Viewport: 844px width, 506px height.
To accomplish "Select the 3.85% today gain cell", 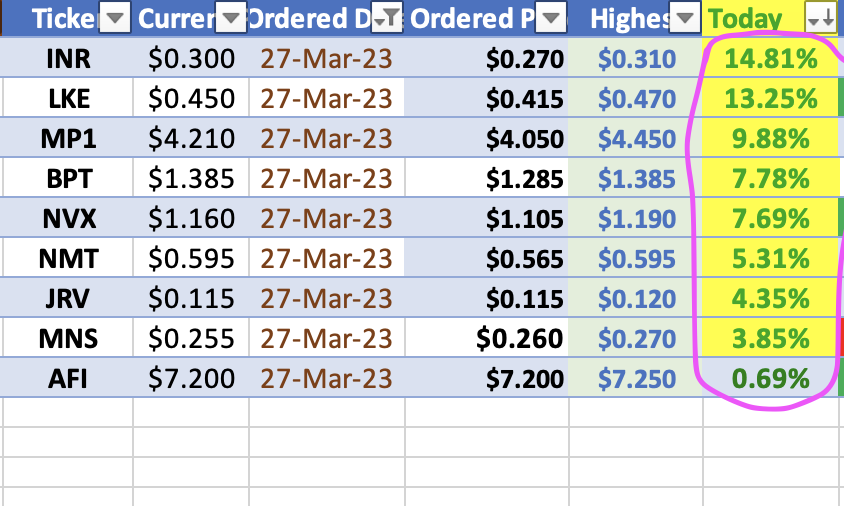I will point(770,338).
